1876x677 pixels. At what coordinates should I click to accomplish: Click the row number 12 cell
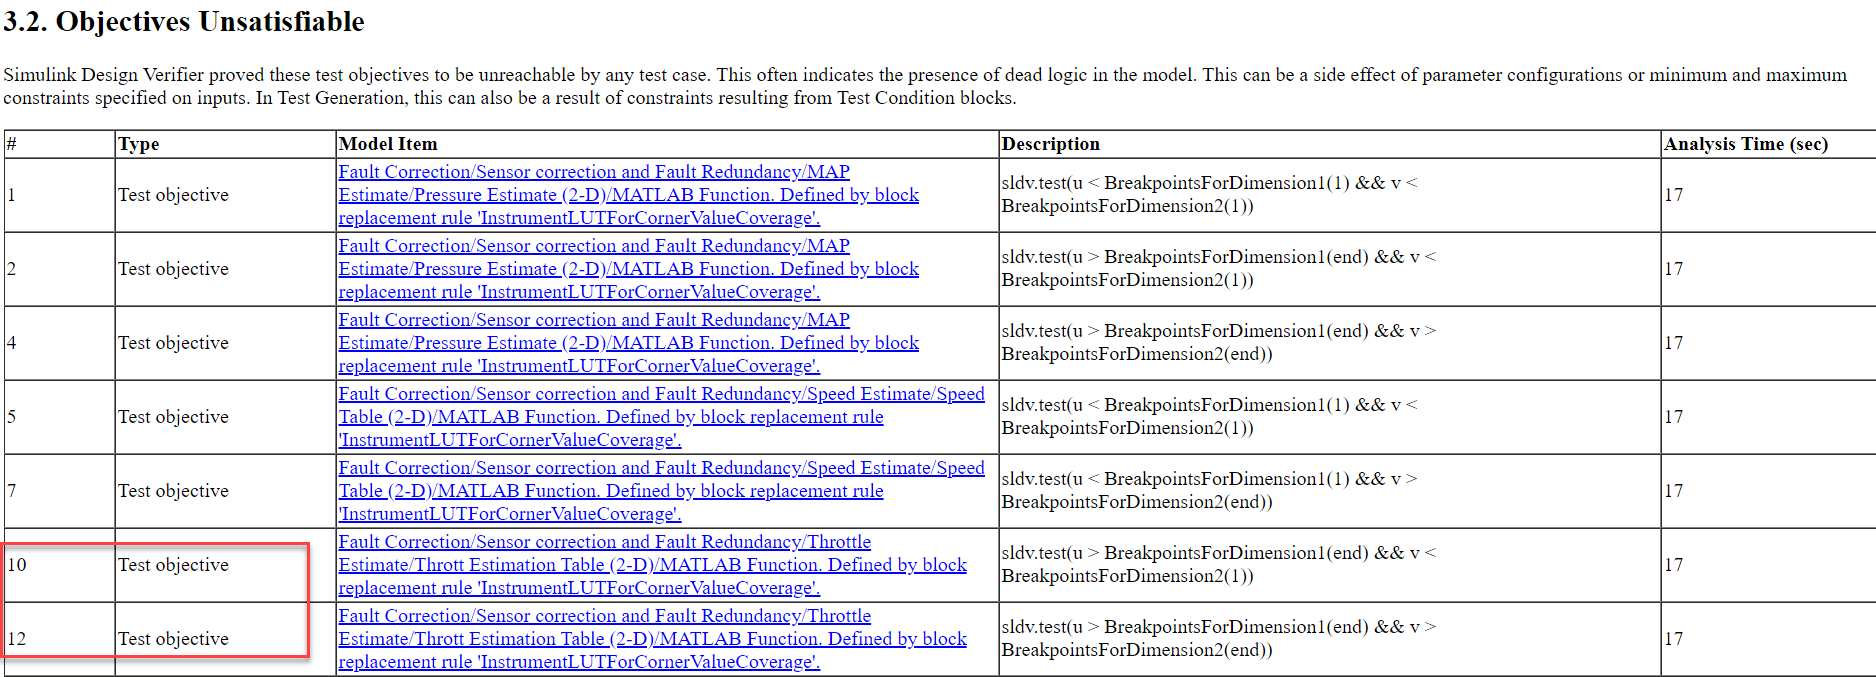point(17,639)
